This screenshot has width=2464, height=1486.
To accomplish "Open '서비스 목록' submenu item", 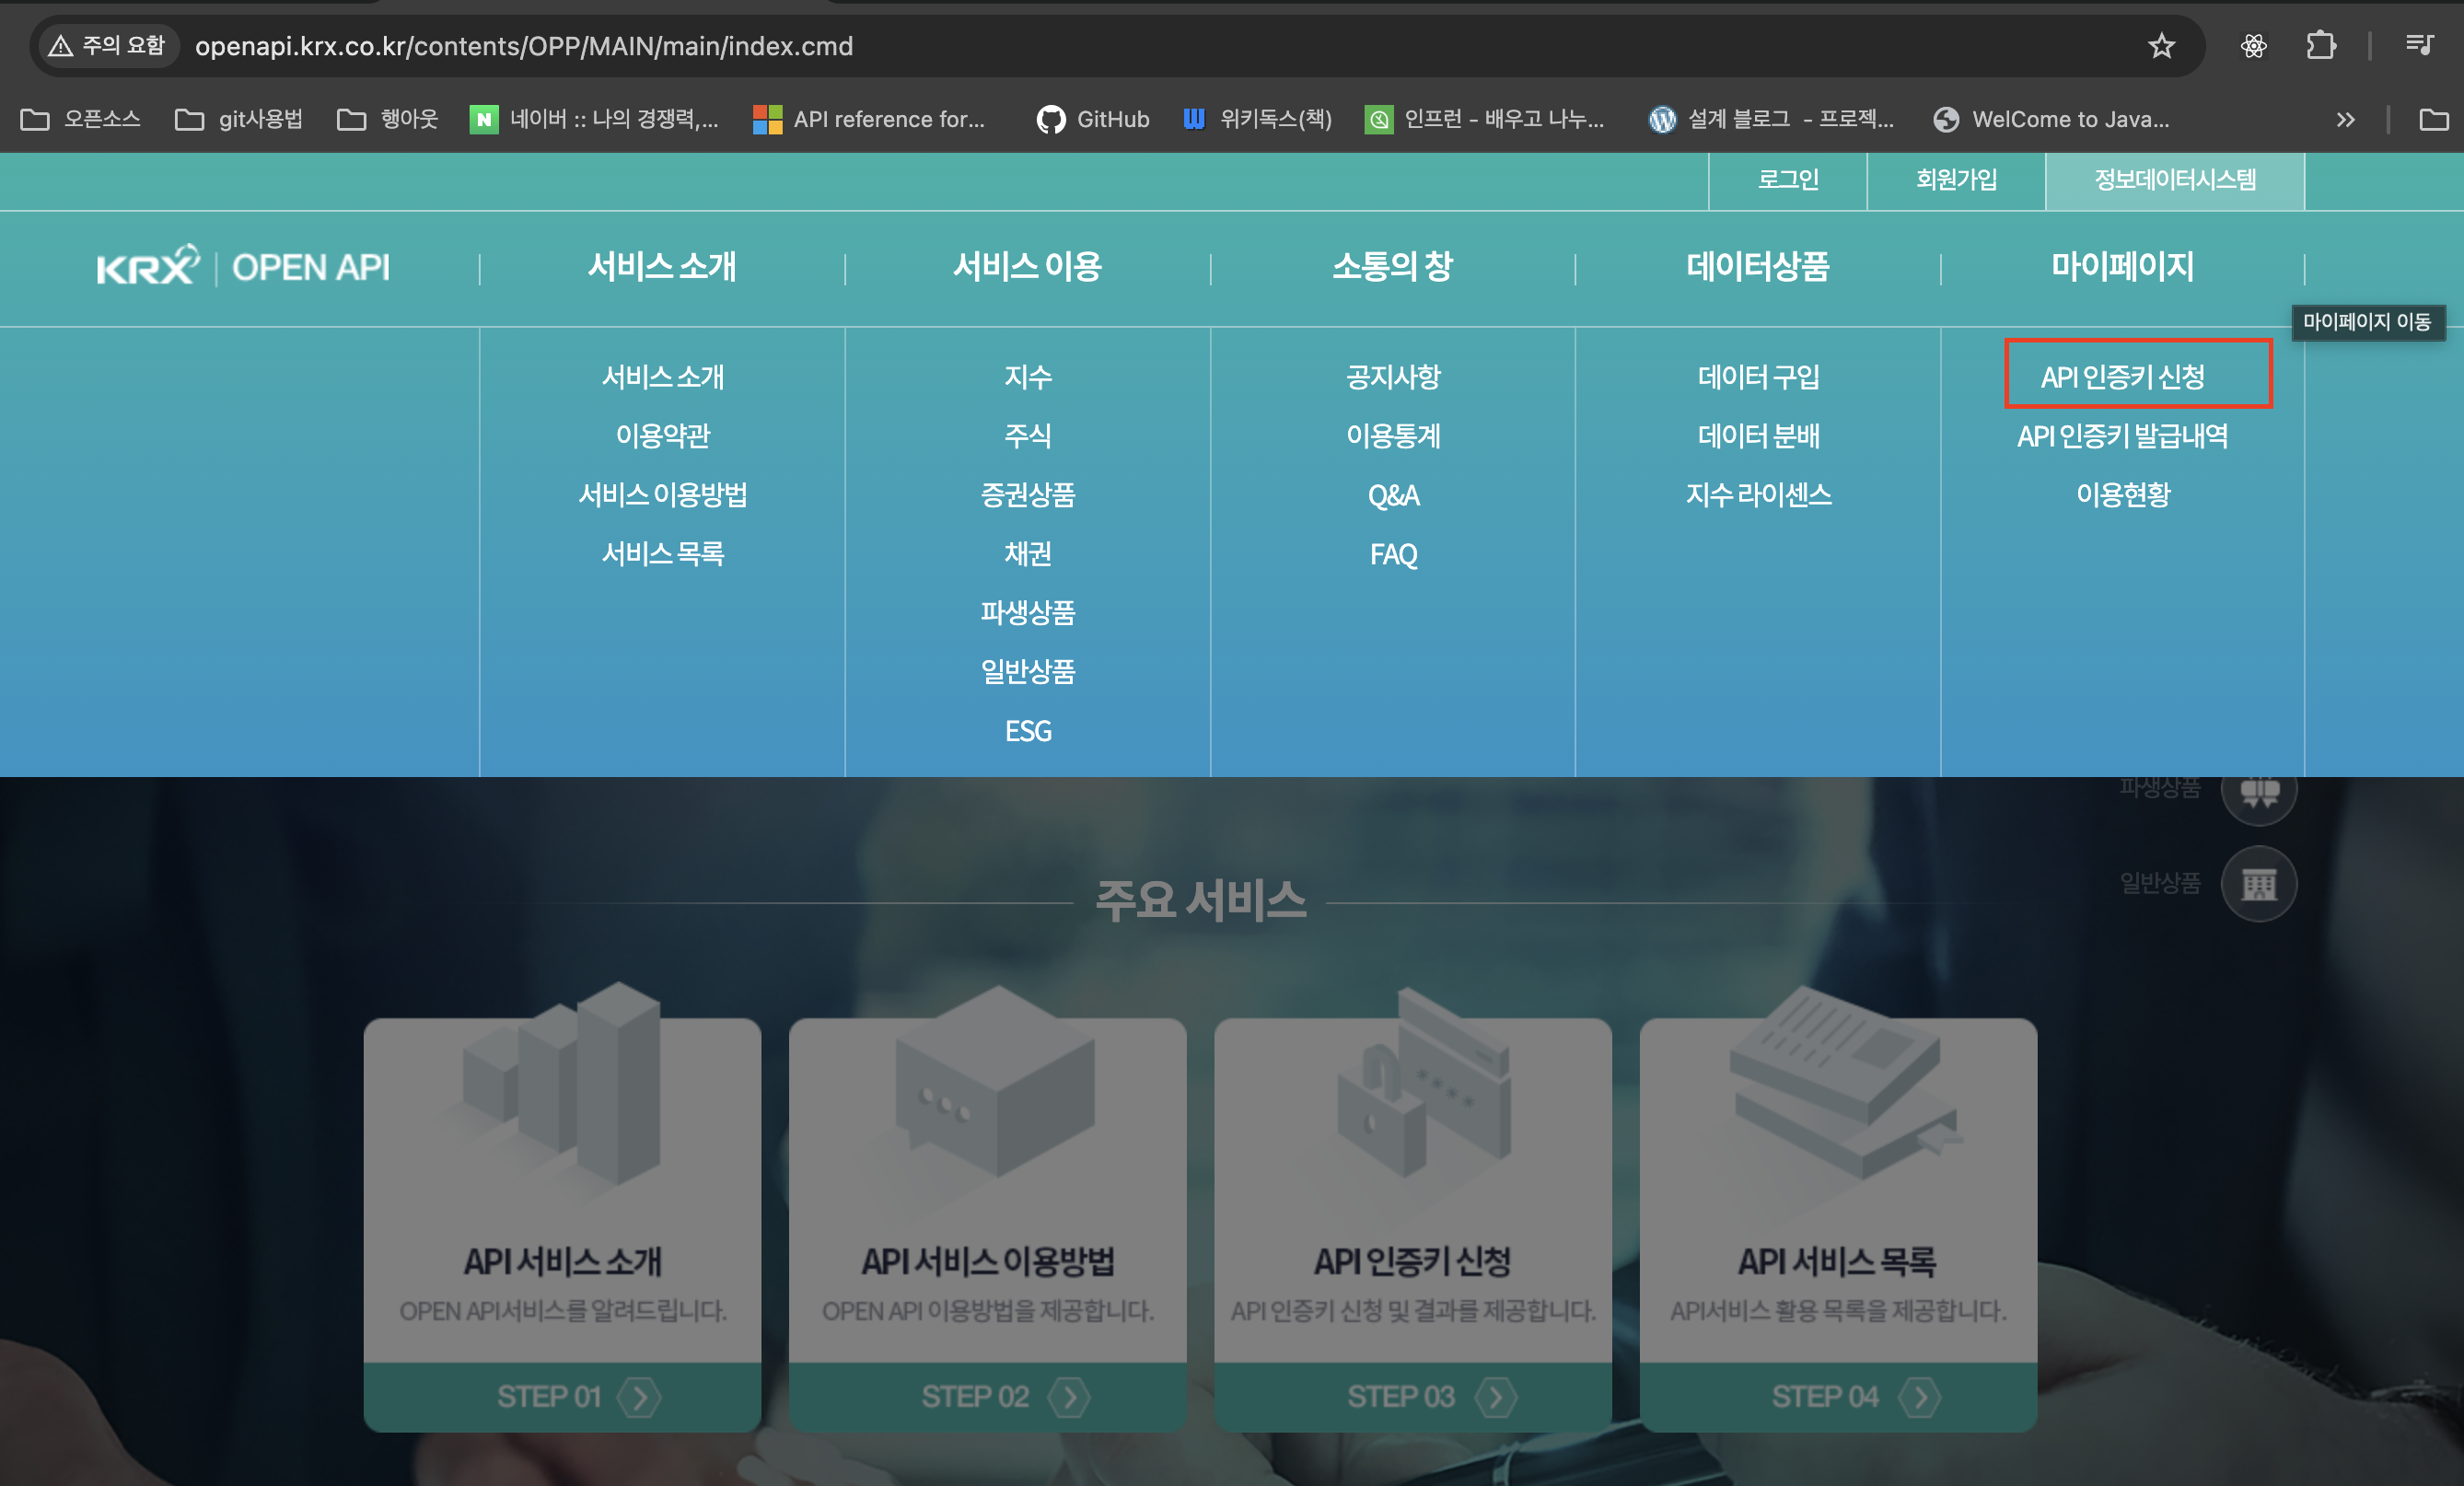I will pos(662,554).
